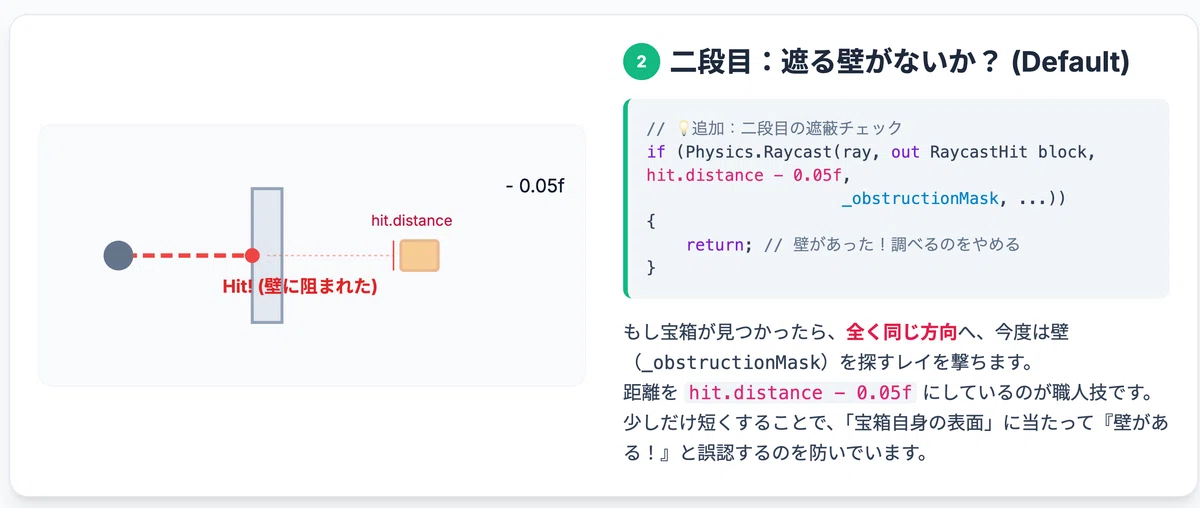The image size is (1200, 508).
Task: Click the comment 追加：二段目の遮蔽チェック
Action: pos(797,129)
